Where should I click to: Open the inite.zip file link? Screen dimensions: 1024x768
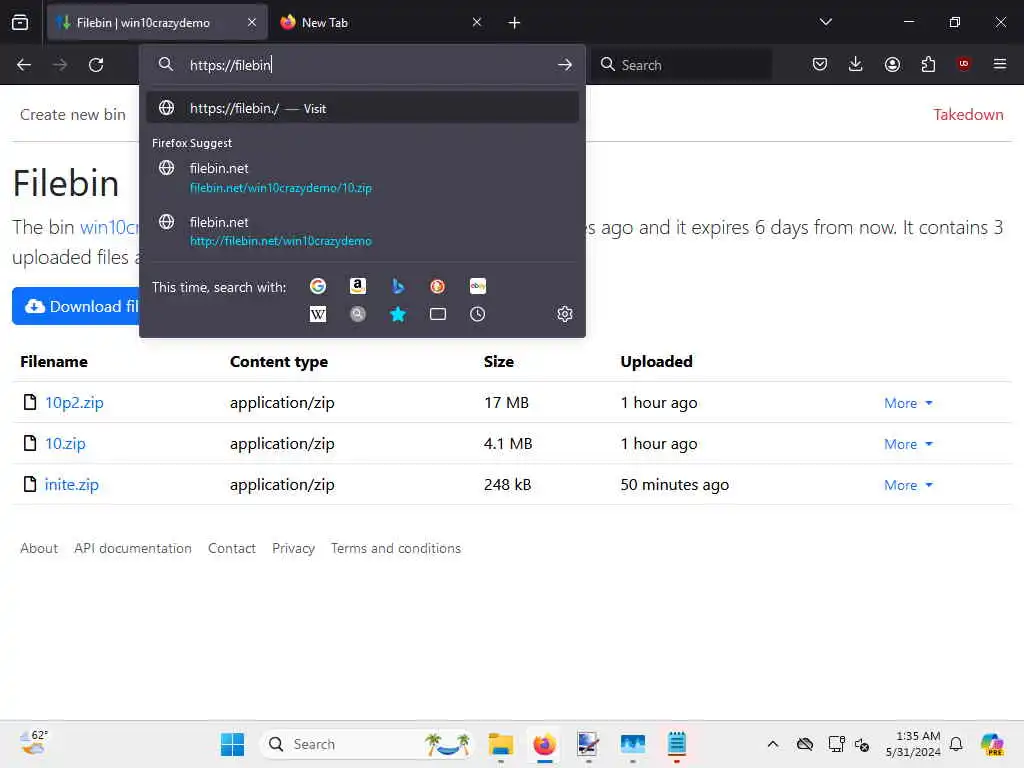click(x=71, y=485)
